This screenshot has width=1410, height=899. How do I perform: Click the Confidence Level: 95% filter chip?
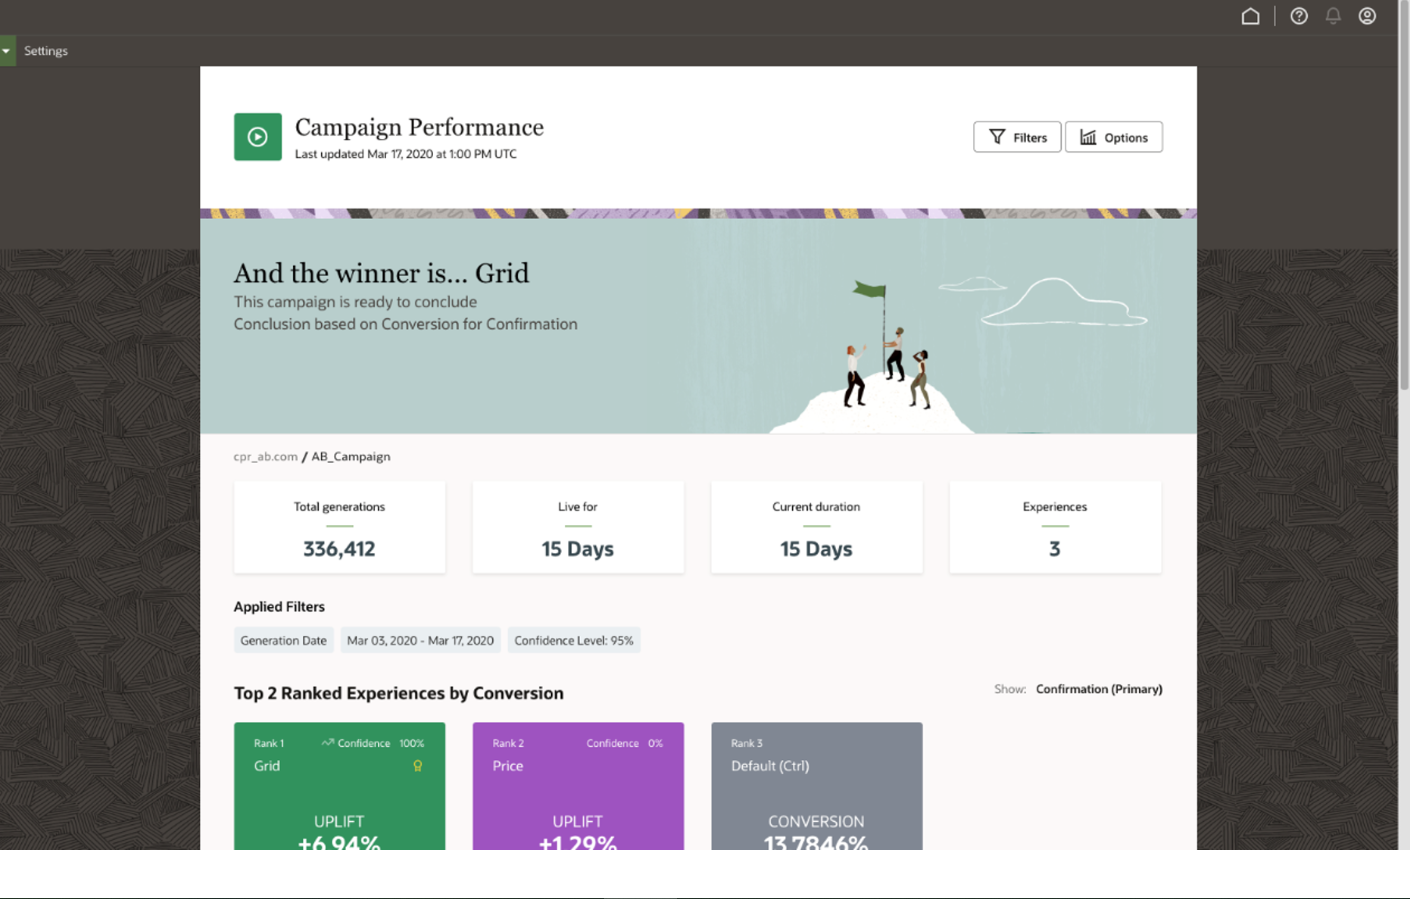[574, 640]
